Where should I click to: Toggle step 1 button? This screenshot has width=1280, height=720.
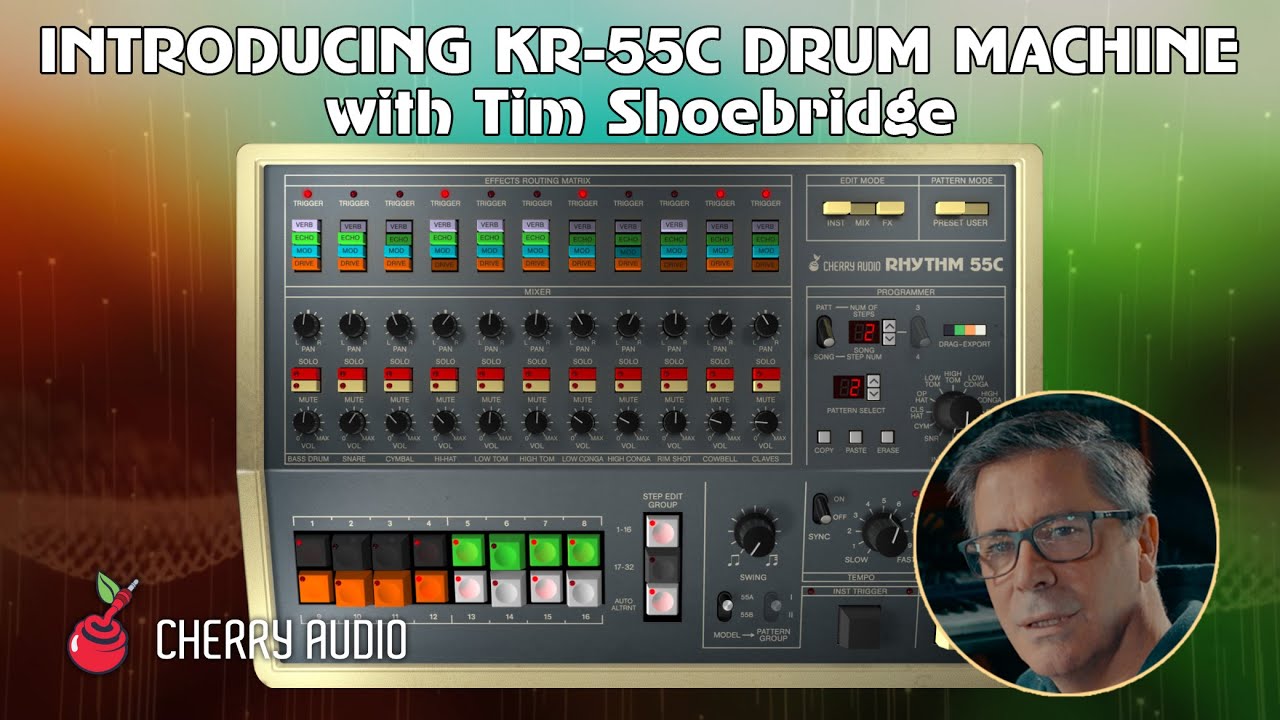(x=312, y=550)
